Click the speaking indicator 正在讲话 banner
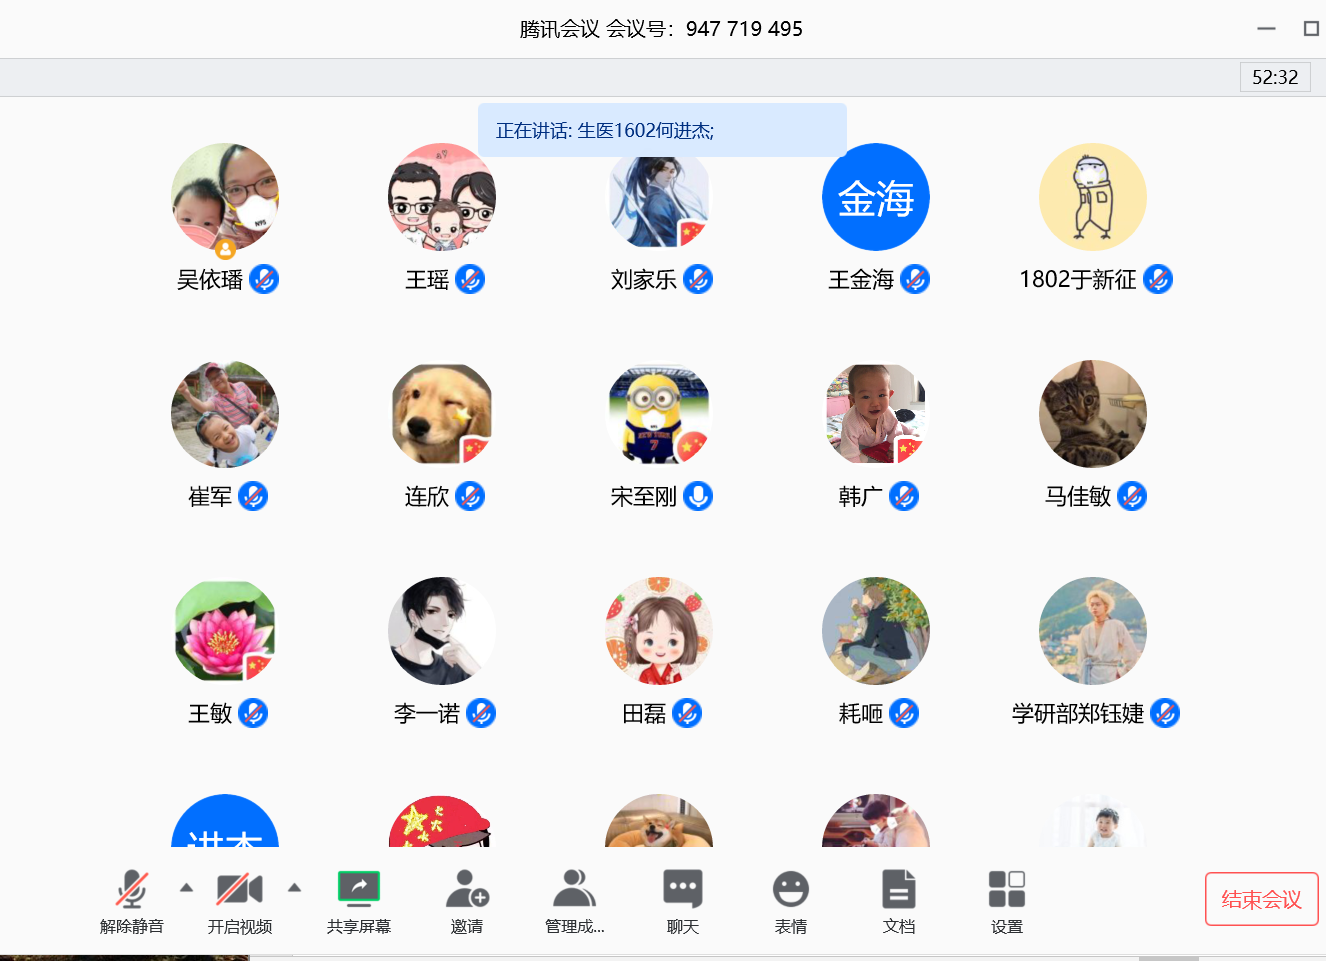This screenshot has height=961, width=1326. tap(662, 130)
